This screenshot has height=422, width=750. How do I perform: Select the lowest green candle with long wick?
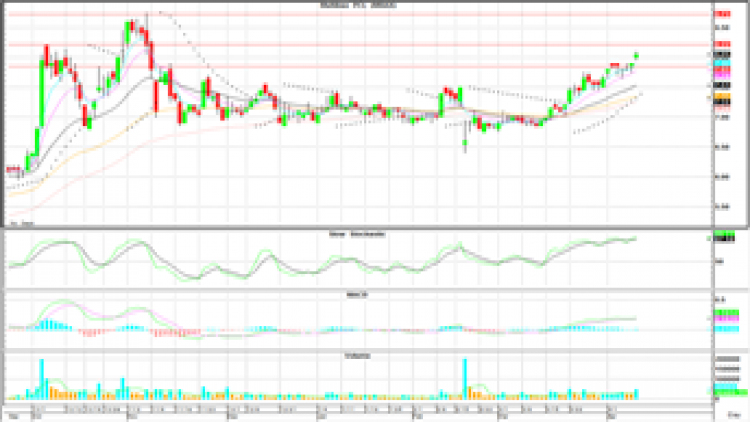coord(465,142)
